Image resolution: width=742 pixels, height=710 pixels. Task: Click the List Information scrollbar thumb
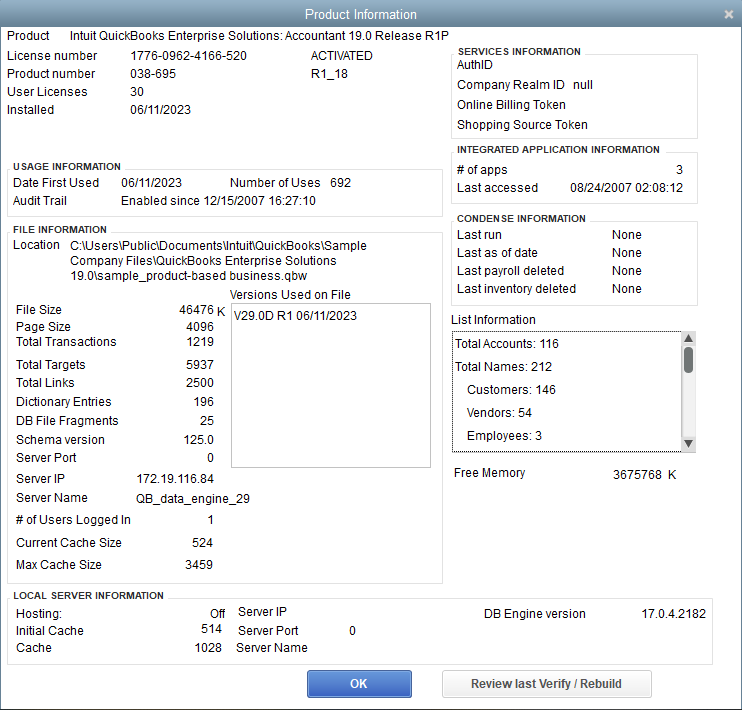click(x=689, y=360)
